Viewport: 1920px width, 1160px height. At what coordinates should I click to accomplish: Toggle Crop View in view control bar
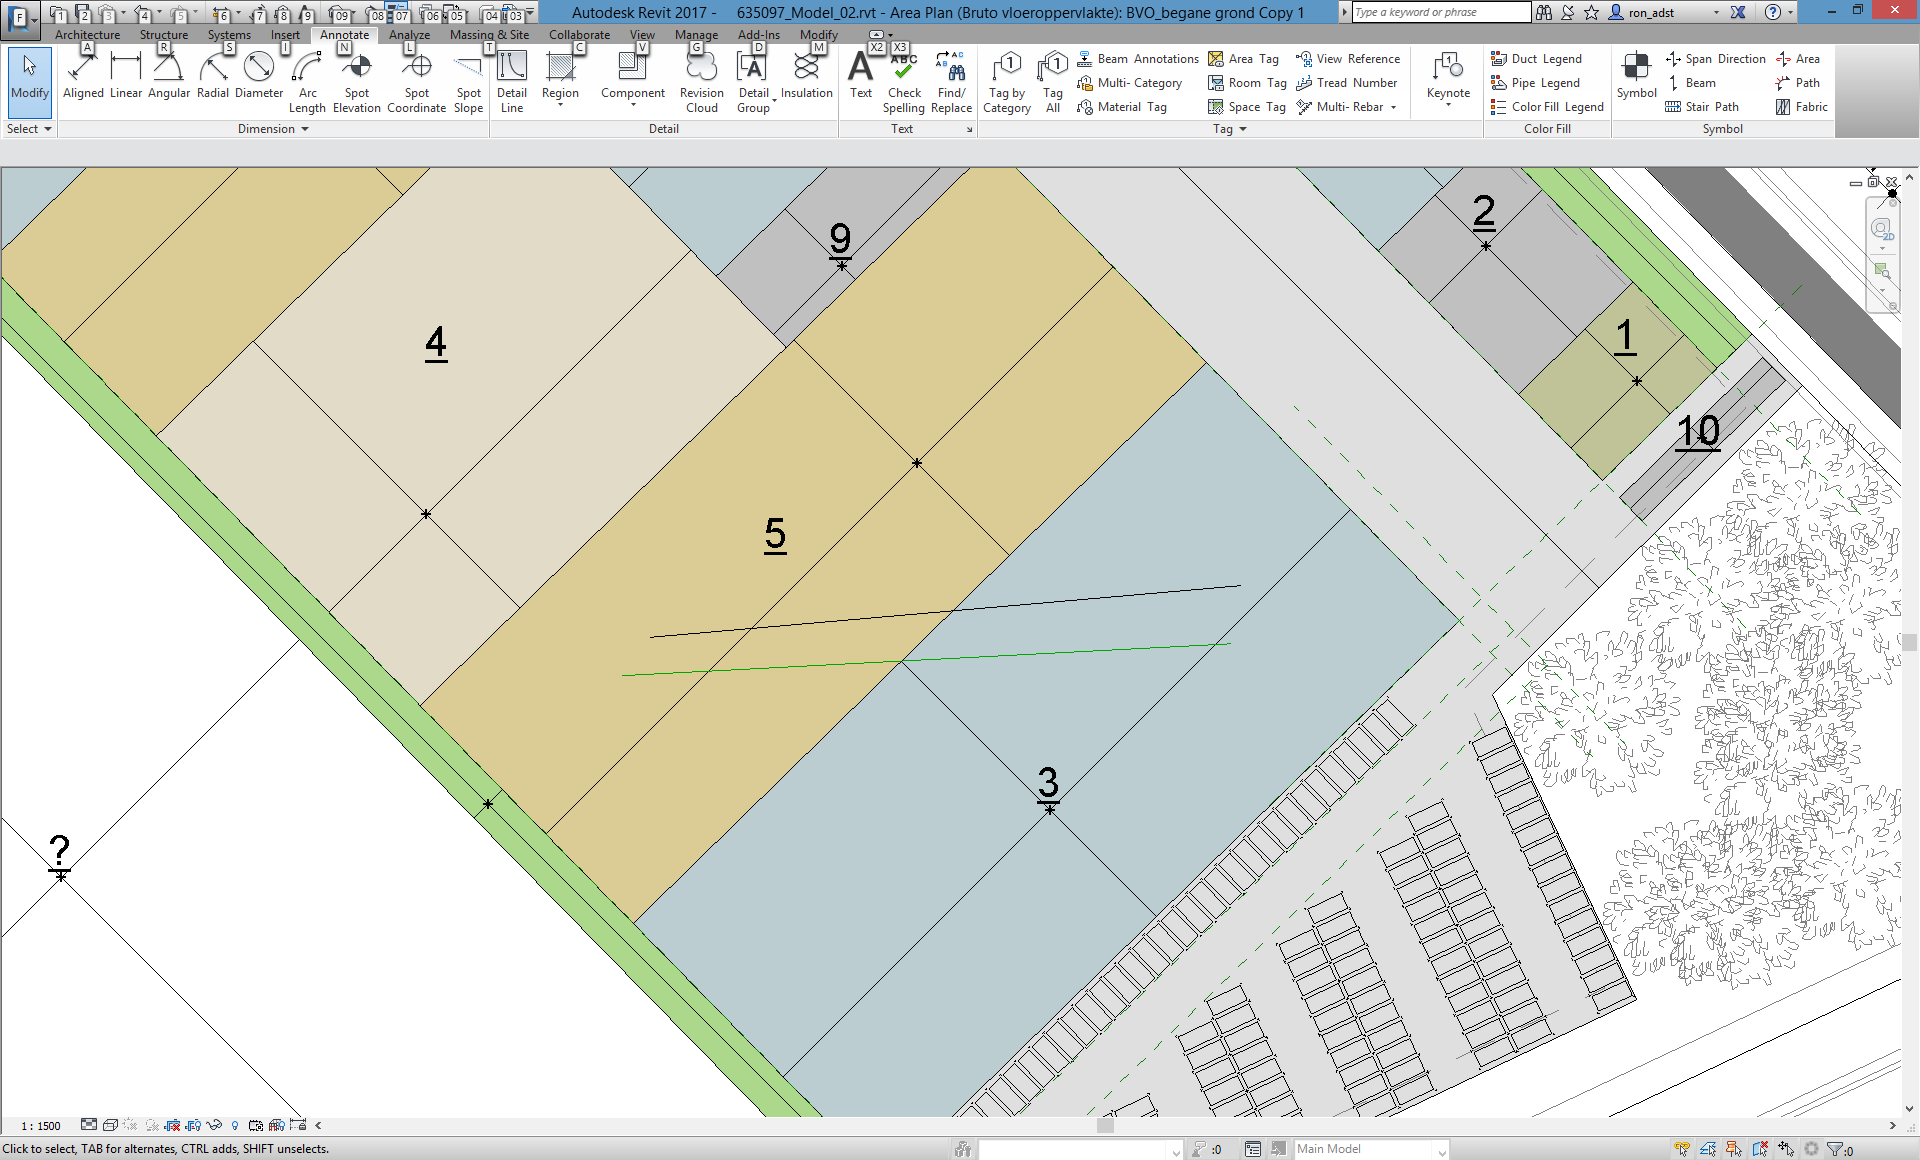pos(173,1125)
